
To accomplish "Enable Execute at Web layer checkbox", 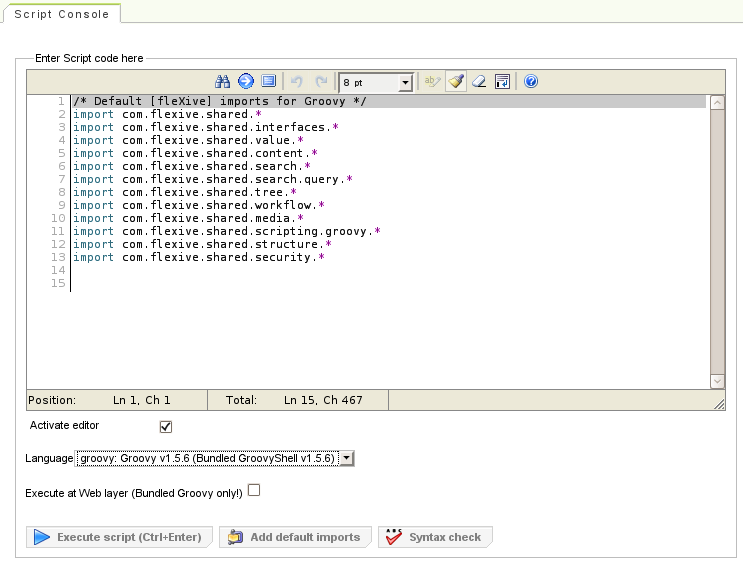I will [x=254, y=491].
